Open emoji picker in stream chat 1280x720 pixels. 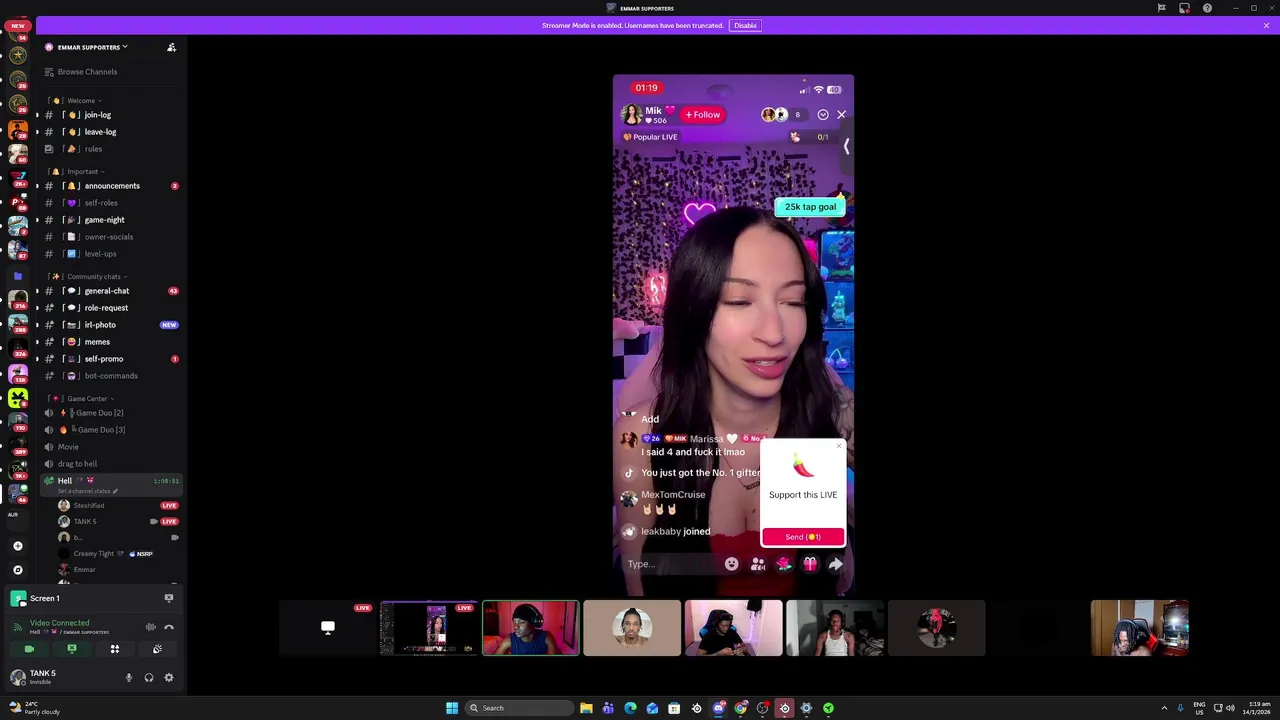click(x=732, y=564)
